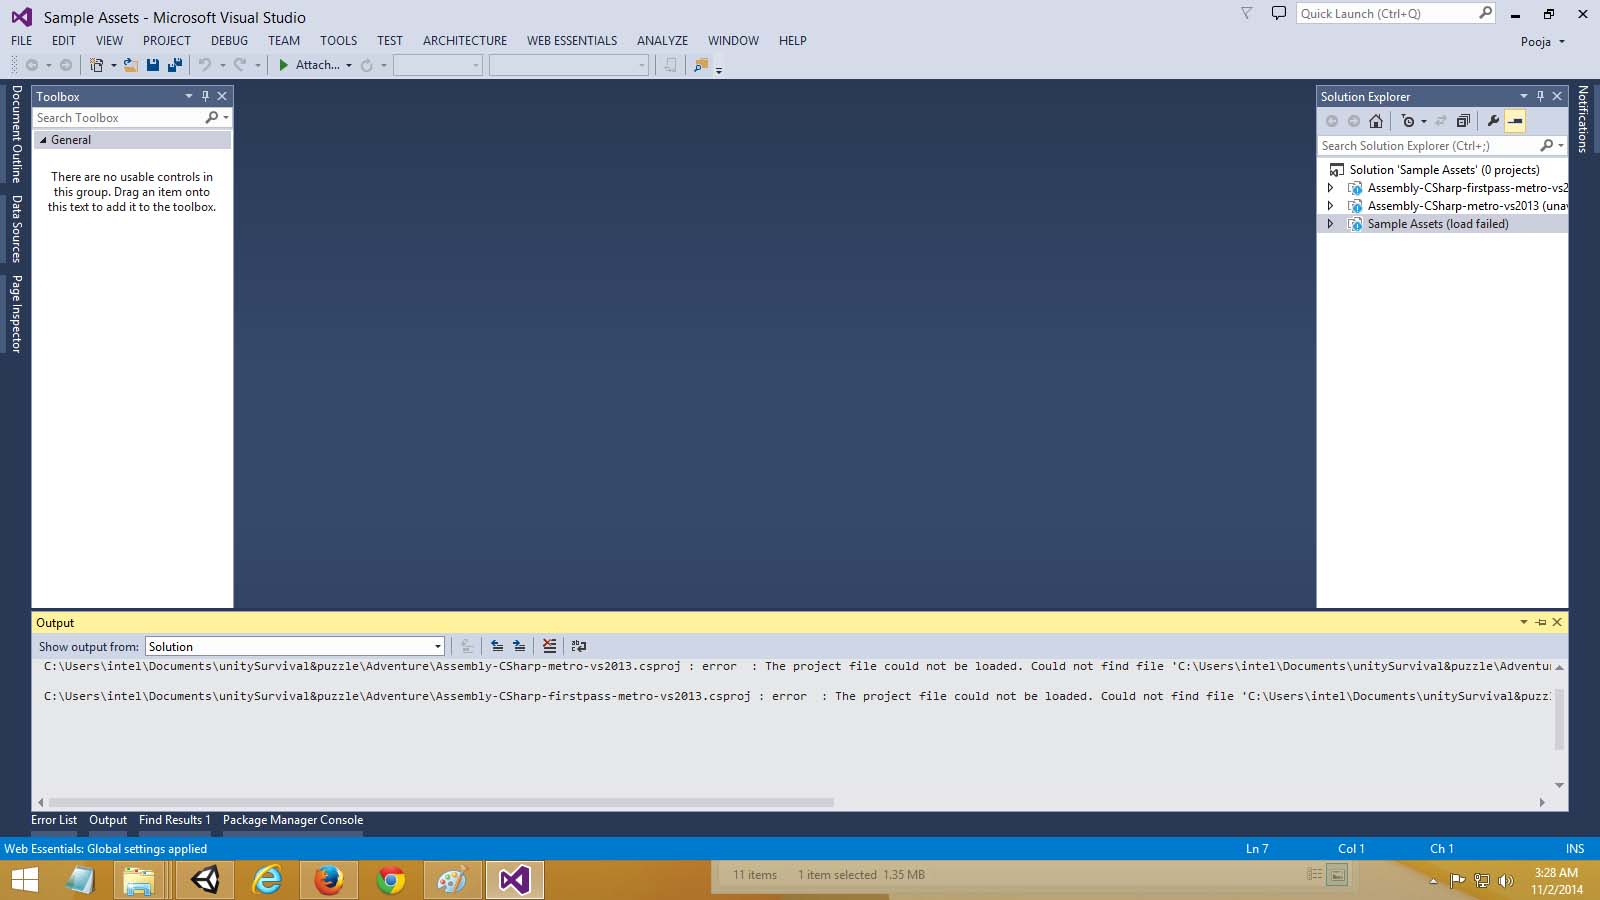The height and width of the screenshot is (900, 1600).
Task: Pin the Toolbox panel
Action: click(x=205, y=96)
